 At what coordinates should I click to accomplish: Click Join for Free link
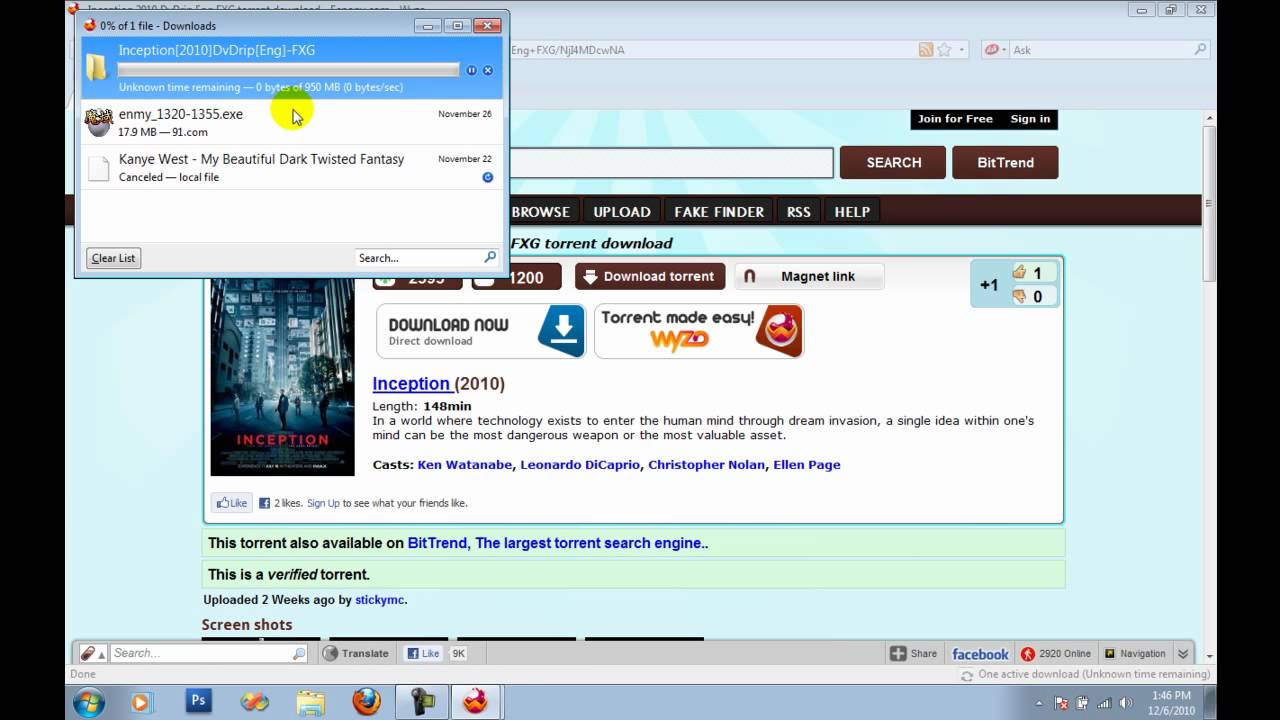(955, 119)
